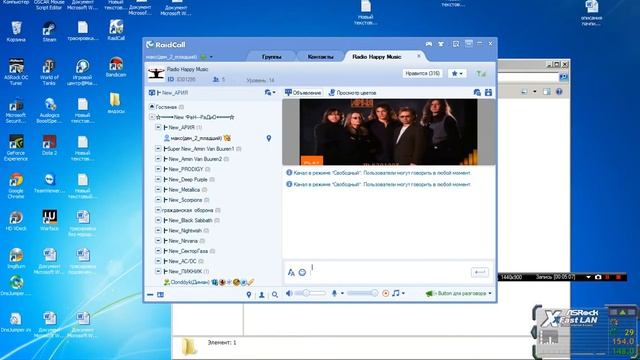The width and height of the screenshot is (640, 360).
Task: Locate my position with pin icon at bottom
Action: tap(249, 294)
